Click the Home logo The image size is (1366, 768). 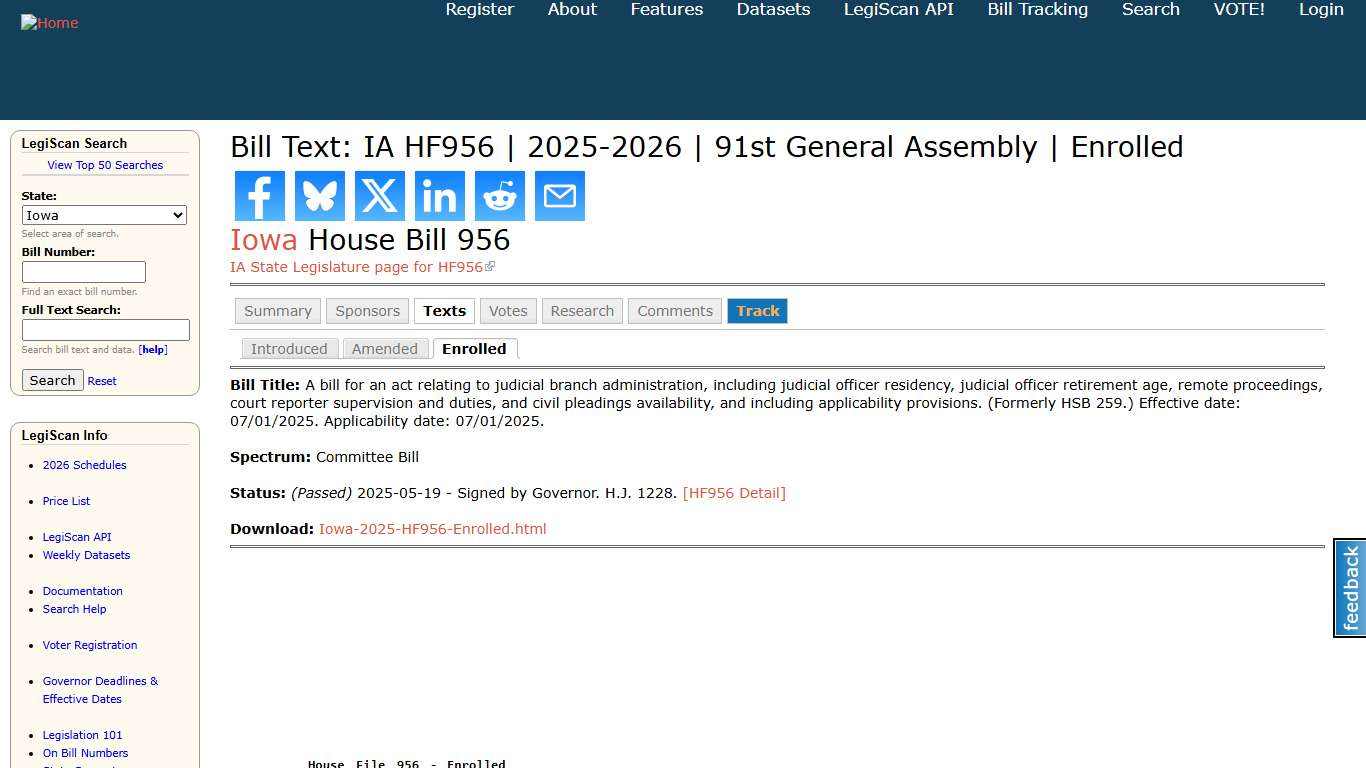pyautogui.click(x=49, y=22)
